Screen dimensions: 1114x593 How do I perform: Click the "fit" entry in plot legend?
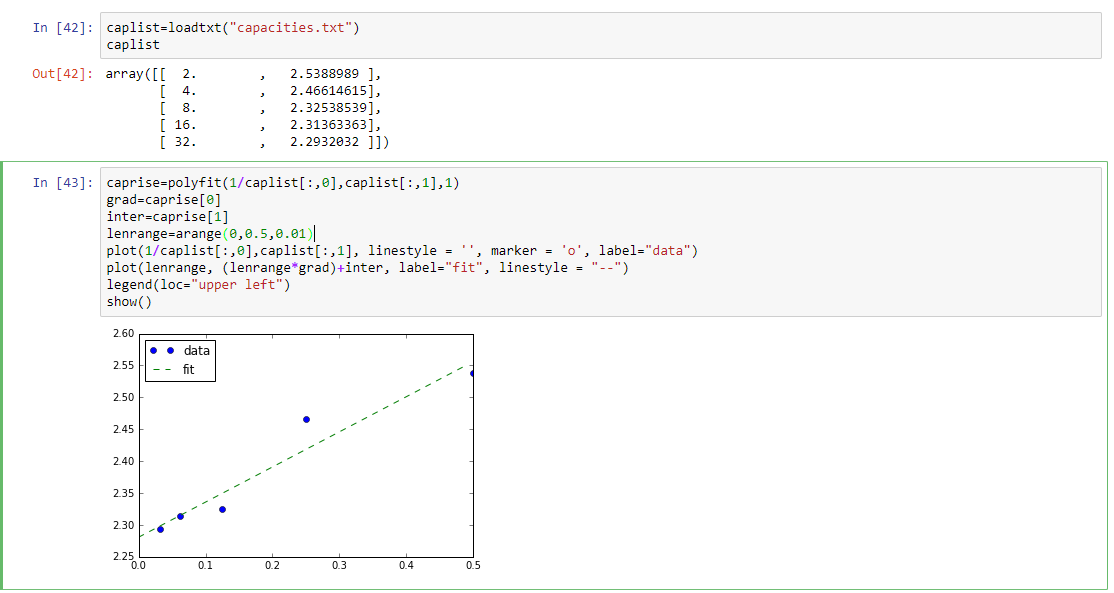188,370
